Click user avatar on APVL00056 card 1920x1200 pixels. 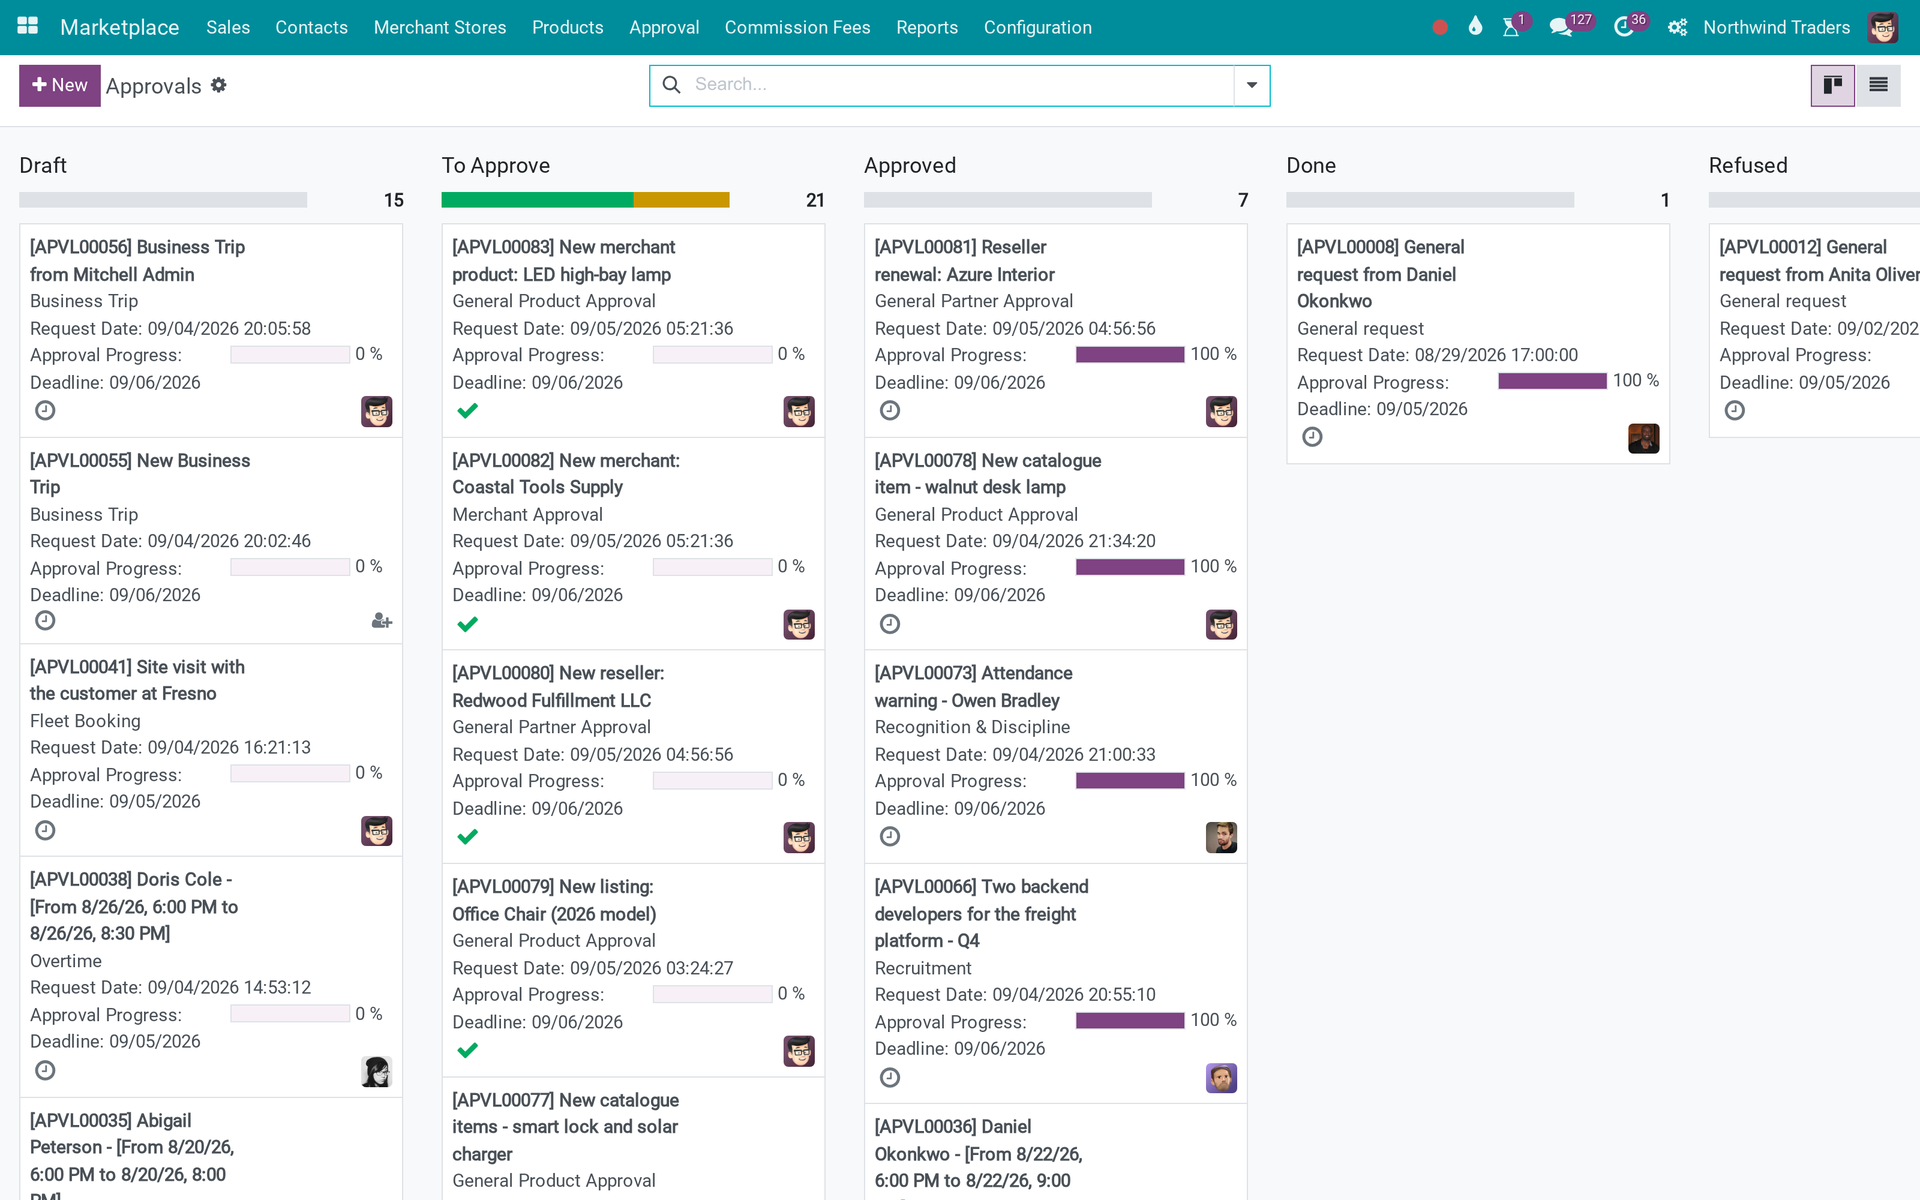tap(377, 411)
